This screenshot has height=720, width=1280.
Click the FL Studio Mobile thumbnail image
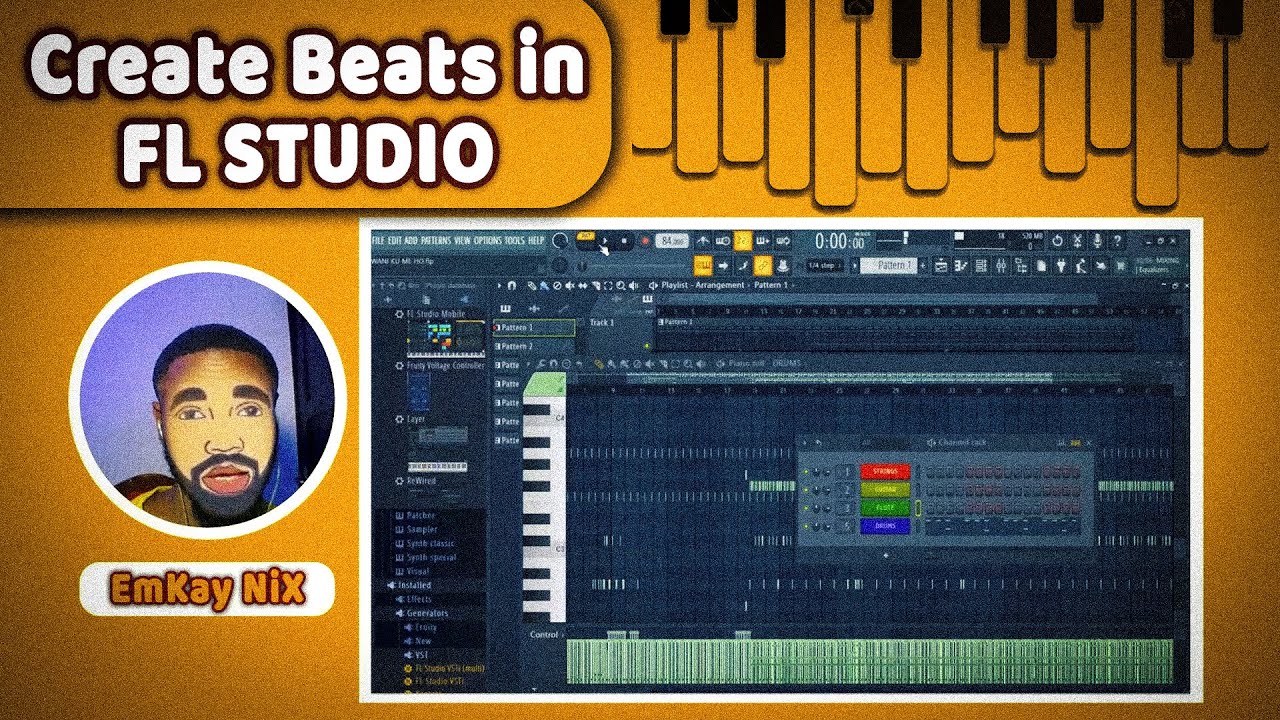[446, 339]
